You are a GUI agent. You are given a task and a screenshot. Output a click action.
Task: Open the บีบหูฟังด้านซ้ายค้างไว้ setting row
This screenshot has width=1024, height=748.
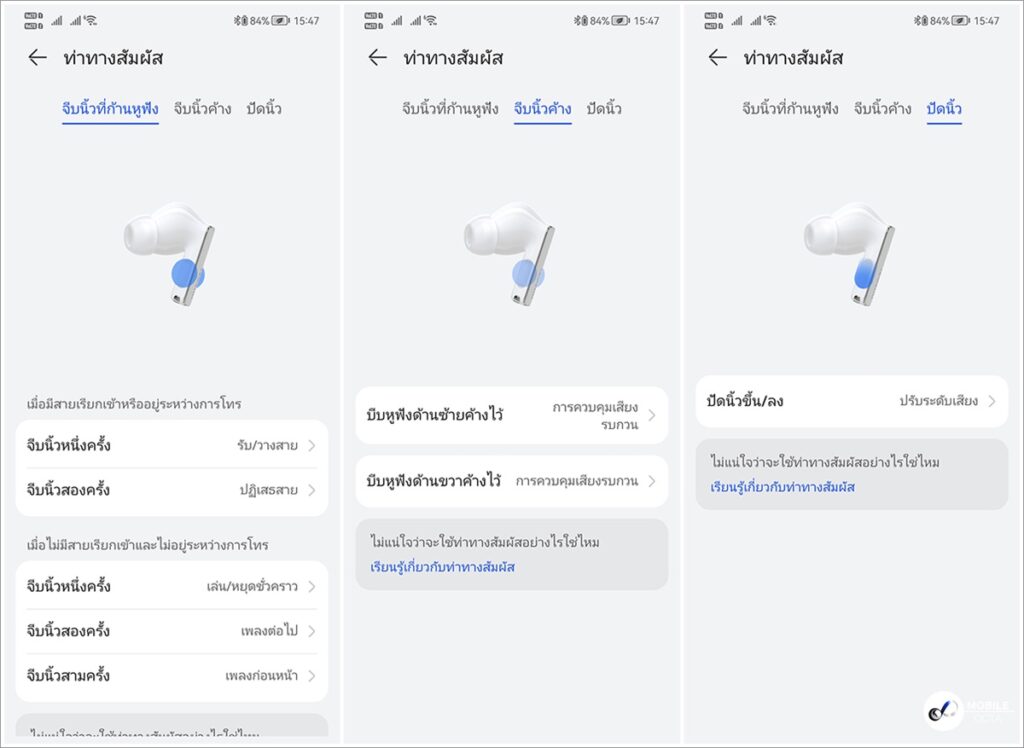511,415
